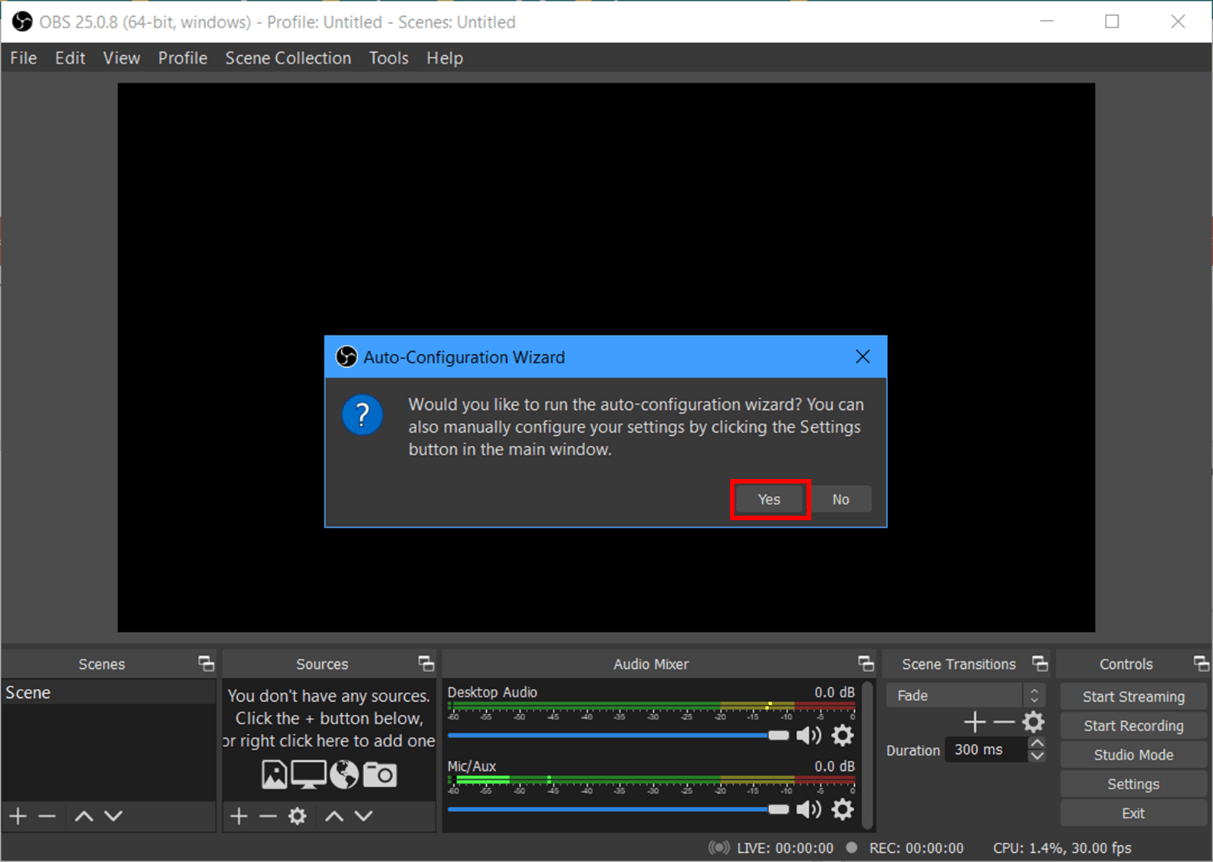The height and width of the screenshot is (862, 1213).
Task: Select the Scene item in the Scenes list
Action: [x=29, y=692]
